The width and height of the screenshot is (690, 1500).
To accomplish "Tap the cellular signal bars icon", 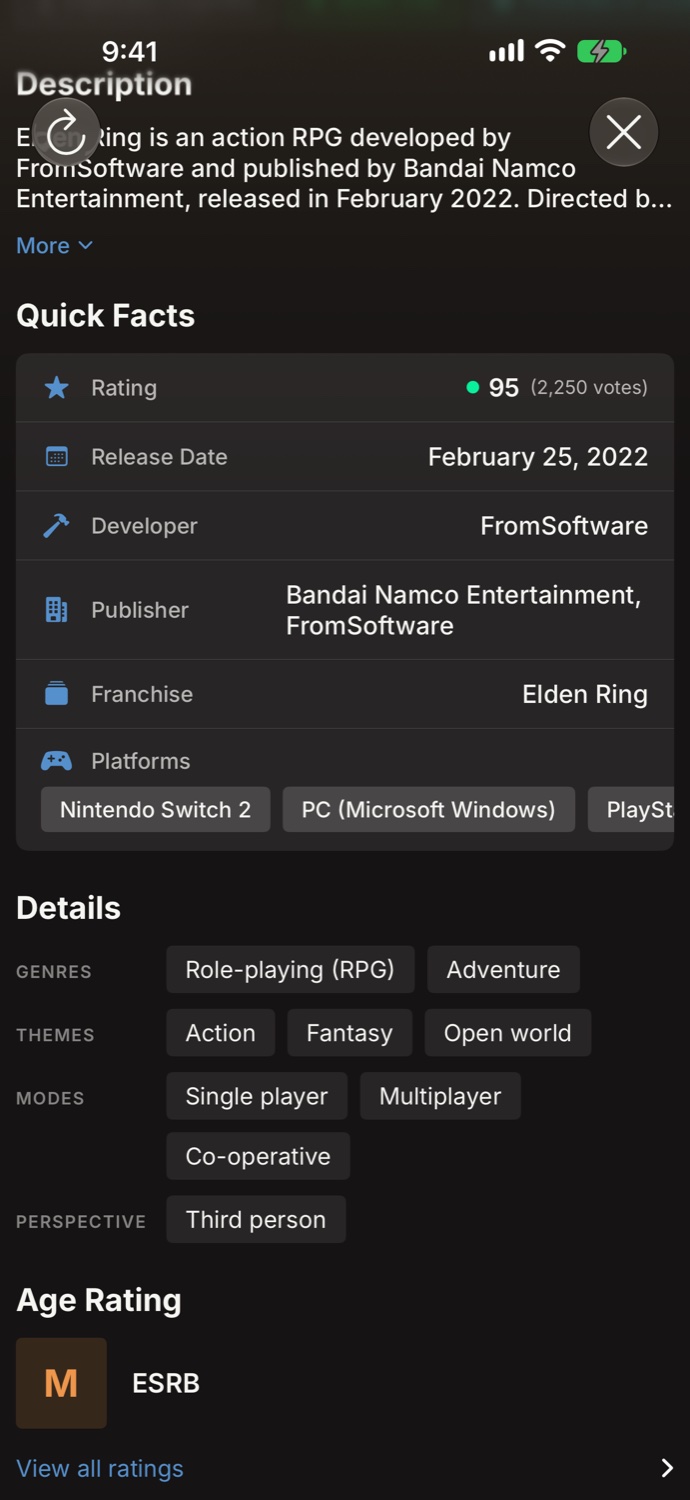I will [x=506, y=51].
